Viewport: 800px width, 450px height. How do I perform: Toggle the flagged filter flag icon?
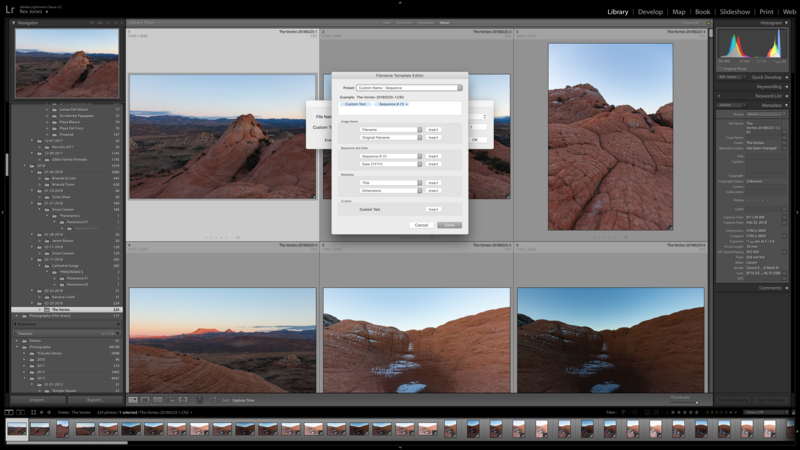click(x=623, y=412)
